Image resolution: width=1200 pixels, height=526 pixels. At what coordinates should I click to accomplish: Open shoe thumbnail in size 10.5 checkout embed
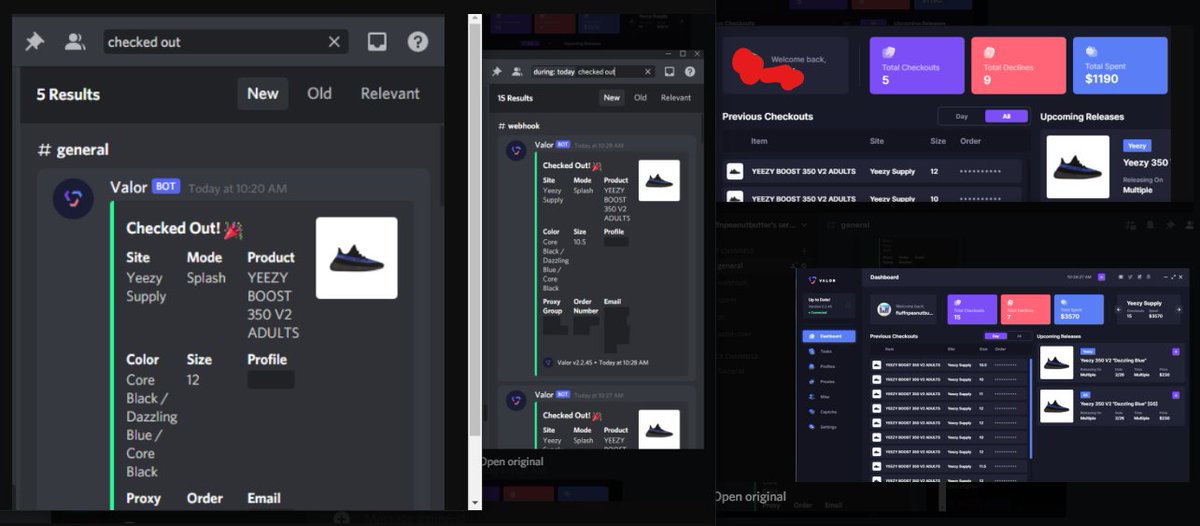coord(659,180)
